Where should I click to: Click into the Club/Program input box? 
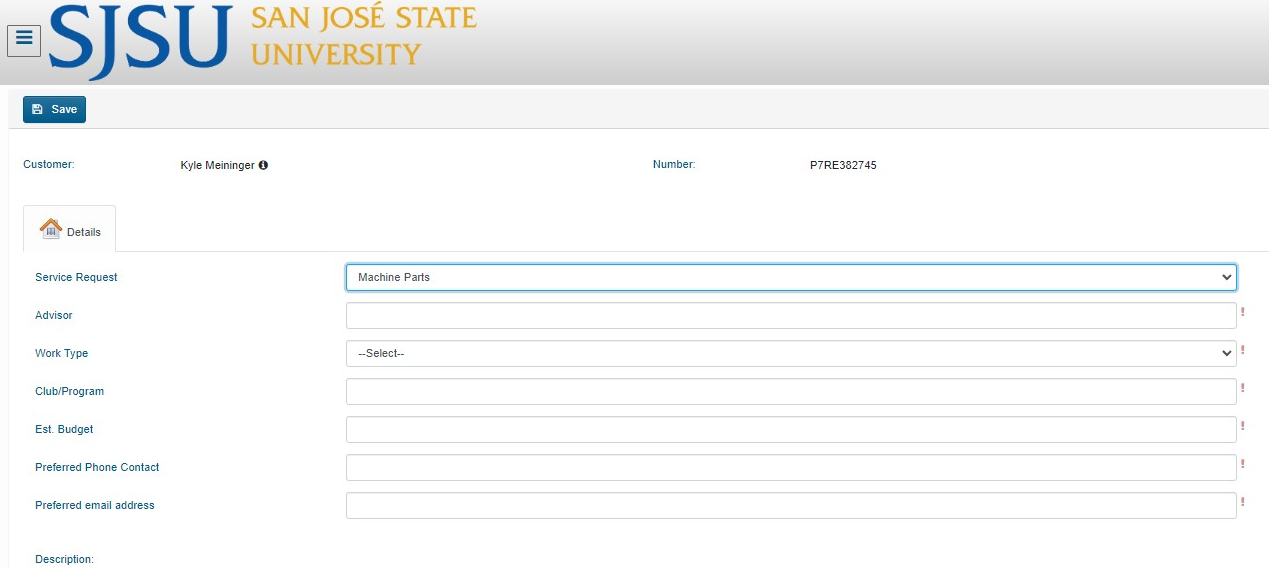point(790,391)
